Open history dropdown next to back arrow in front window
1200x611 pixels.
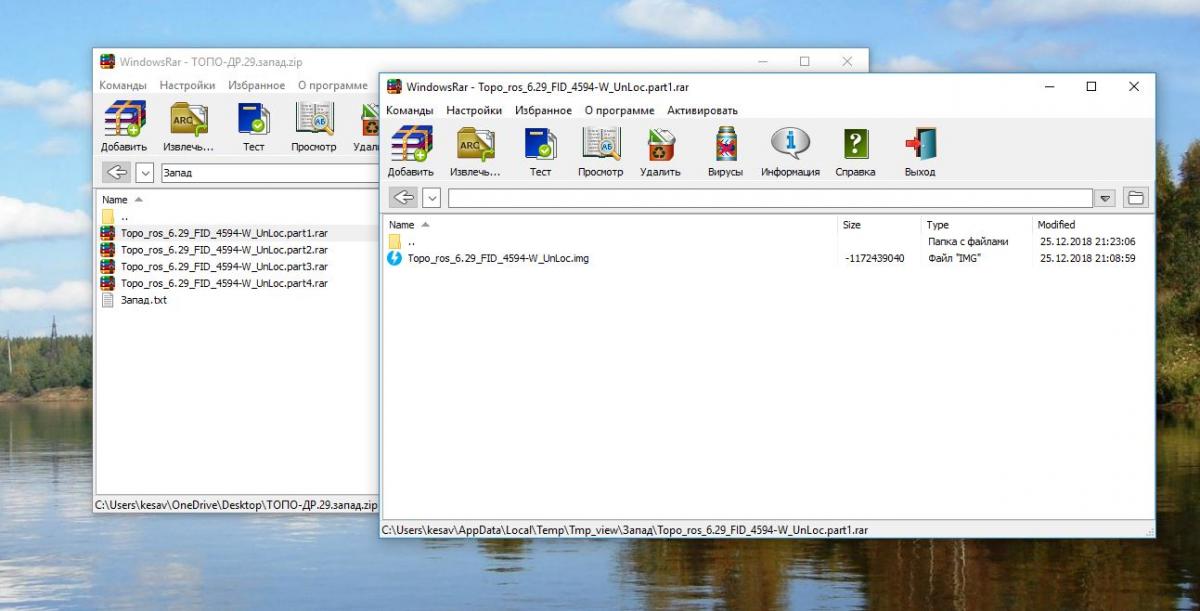coord(431,198)
